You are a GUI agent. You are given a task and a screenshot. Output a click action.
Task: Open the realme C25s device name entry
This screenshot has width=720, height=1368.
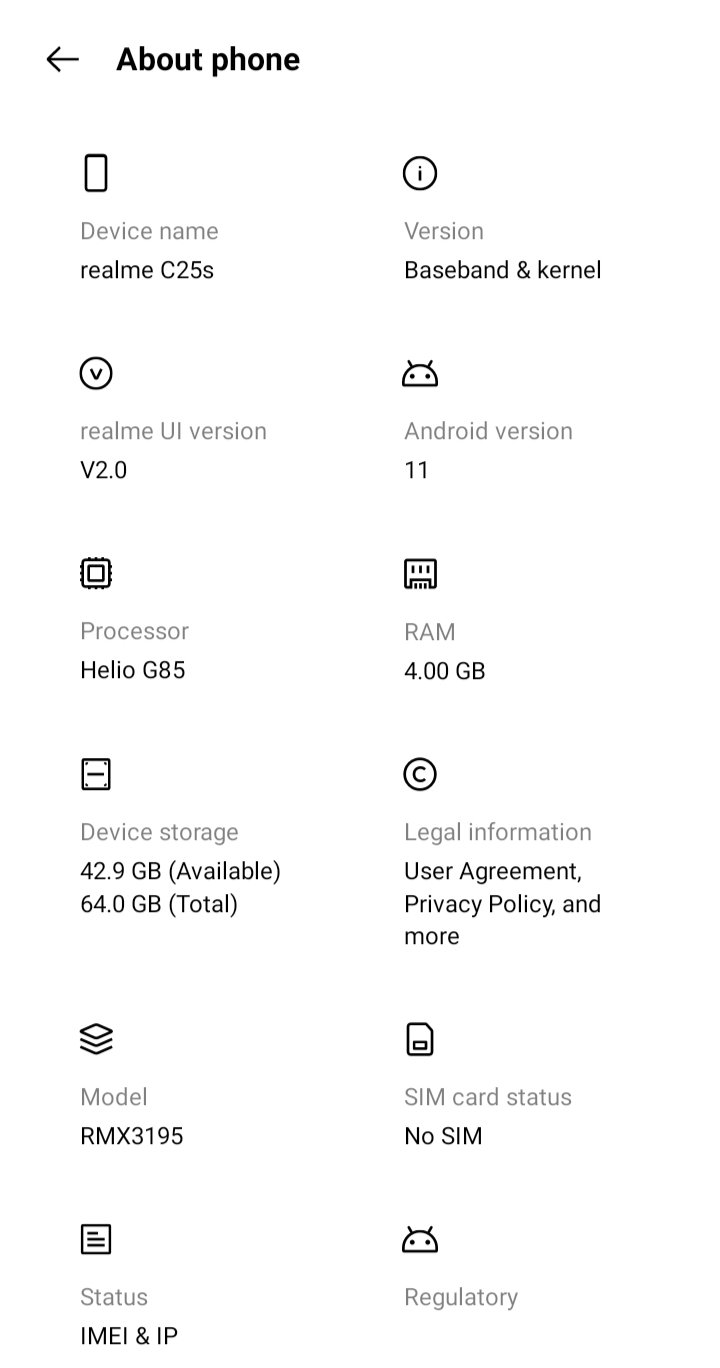click(147, 270)
